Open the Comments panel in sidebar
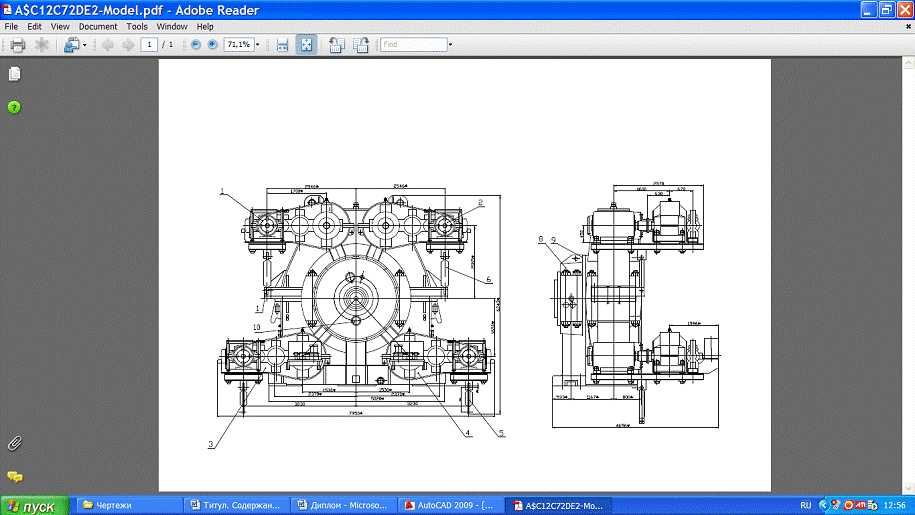Image resolution: width=915 pixels, height=515 pixels. pos(14,477)
